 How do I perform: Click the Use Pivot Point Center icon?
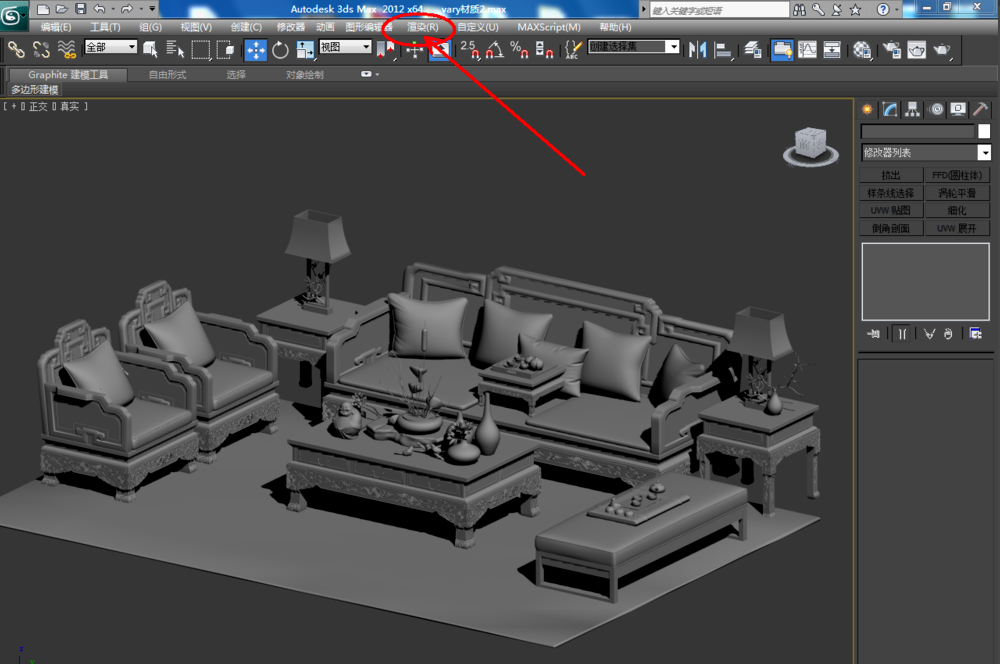pyautogui.click(x=386, y=50)
